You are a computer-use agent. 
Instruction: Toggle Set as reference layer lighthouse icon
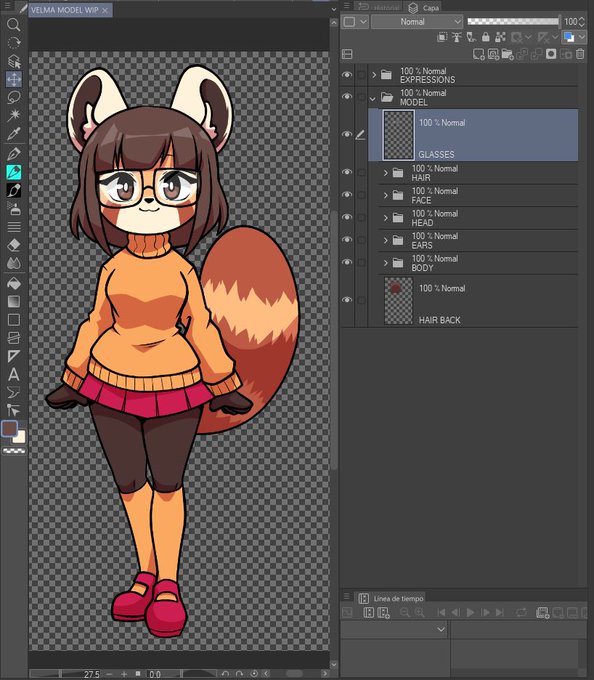tap(456, 37)
